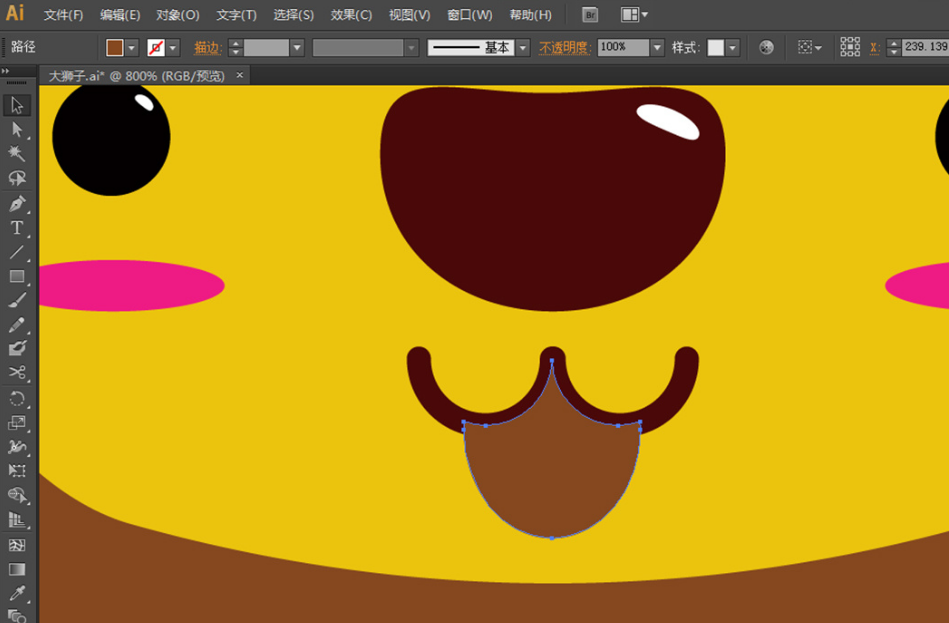The image size is (949, 623).
Task: Select the Scissors tool
Action: tap(17, 373)
